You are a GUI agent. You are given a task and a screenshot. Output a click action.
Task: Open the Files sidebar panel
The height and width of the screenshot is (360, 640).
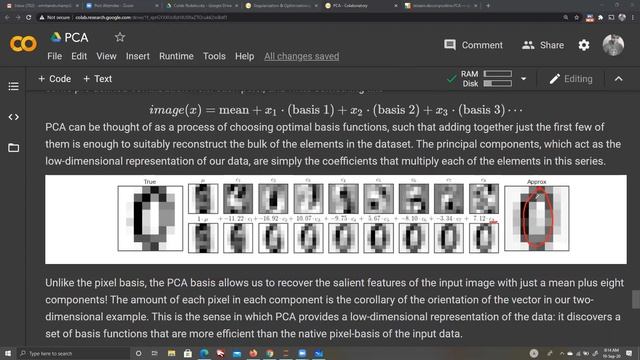pyautogui.click(x=13, y=148)
